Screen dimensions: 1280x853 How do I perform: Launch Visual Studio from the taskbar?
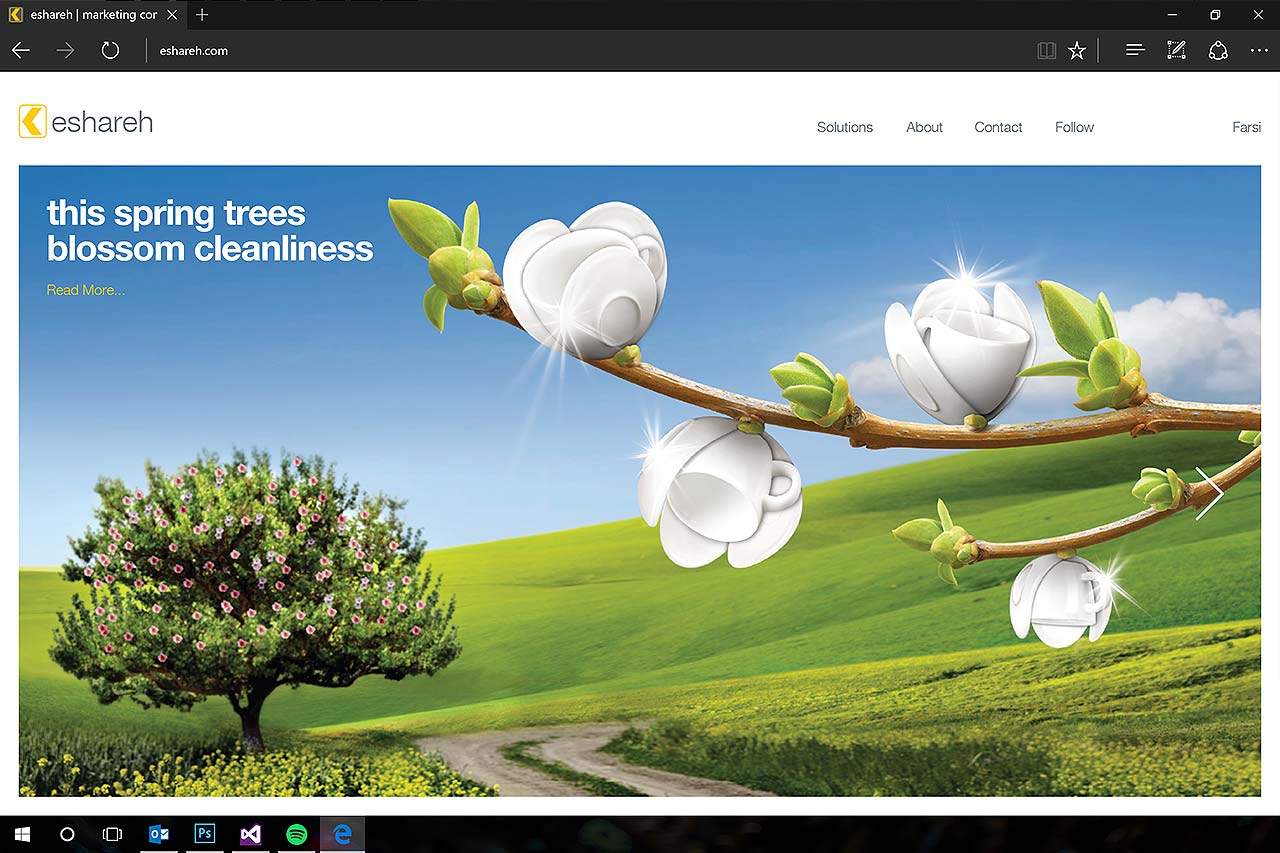[251, 834]
